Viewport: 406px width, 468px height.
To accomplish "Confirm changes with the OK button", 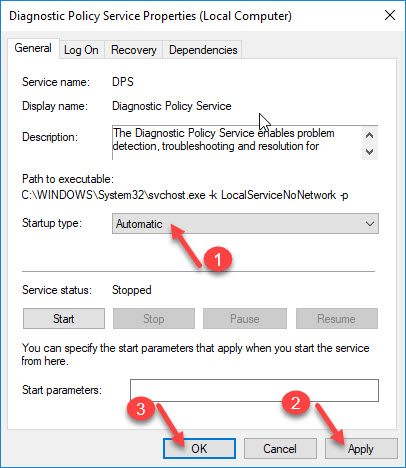I will 199,449.
